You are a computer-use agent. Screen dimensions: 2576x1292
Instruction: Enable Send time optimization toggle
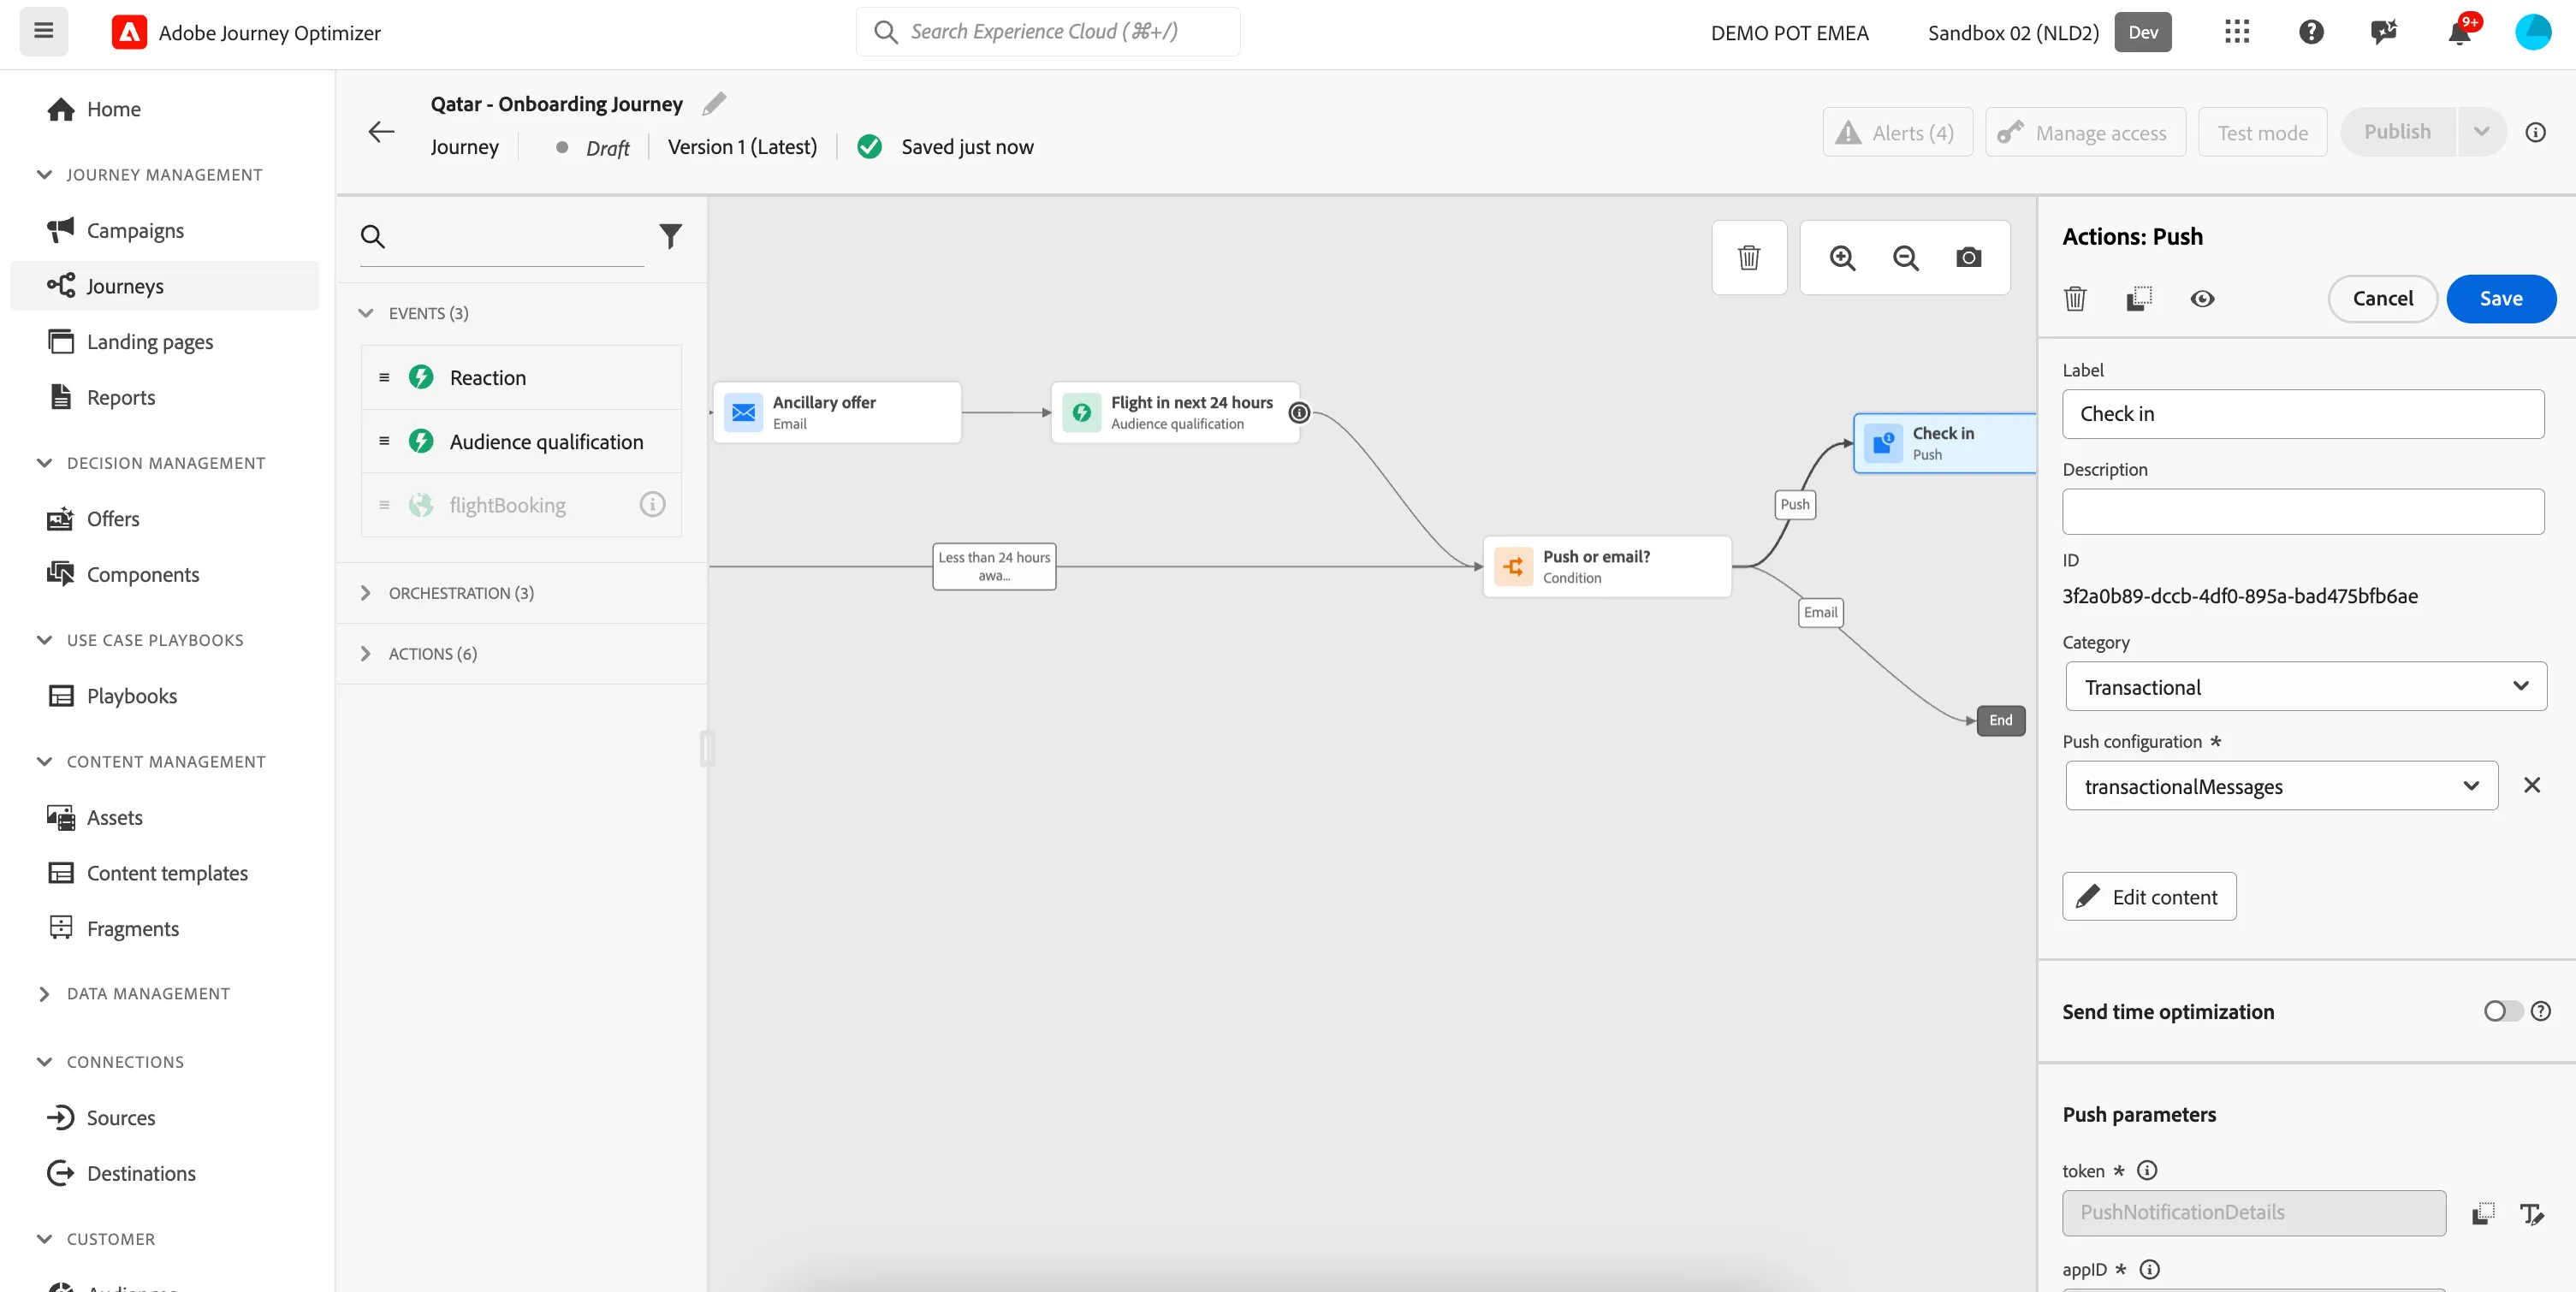click(x=2502, y=1011)
